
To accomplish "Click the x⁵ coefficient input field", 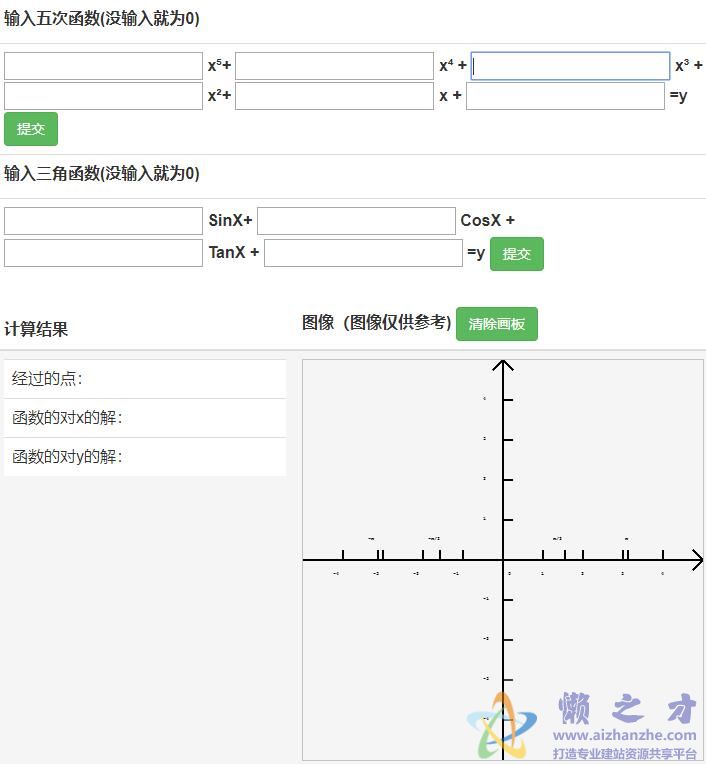I will [103, 66].
